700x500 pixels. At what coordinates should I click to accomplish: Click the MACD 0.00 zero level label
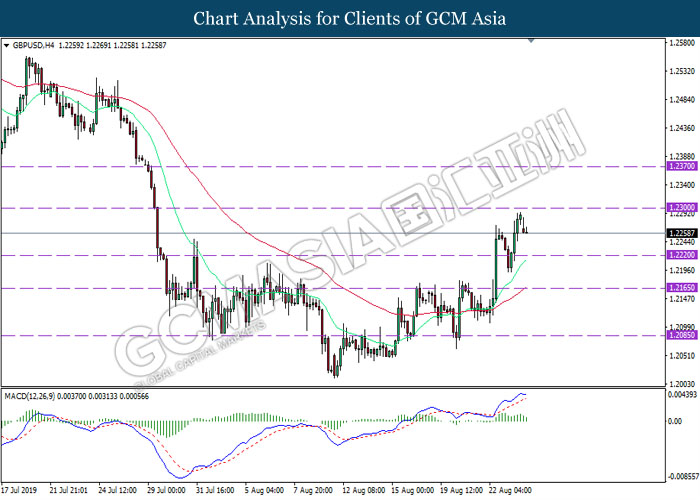(x=675, y=421)
